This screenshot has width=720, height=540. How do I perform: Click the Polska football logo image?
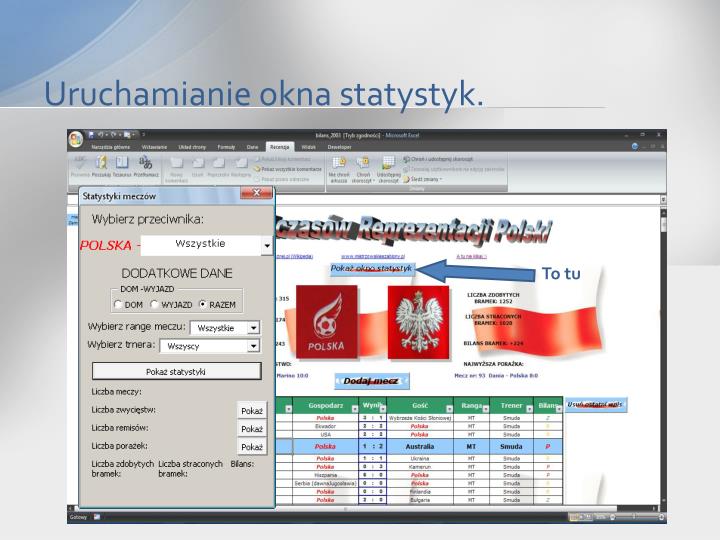point(326,322)
